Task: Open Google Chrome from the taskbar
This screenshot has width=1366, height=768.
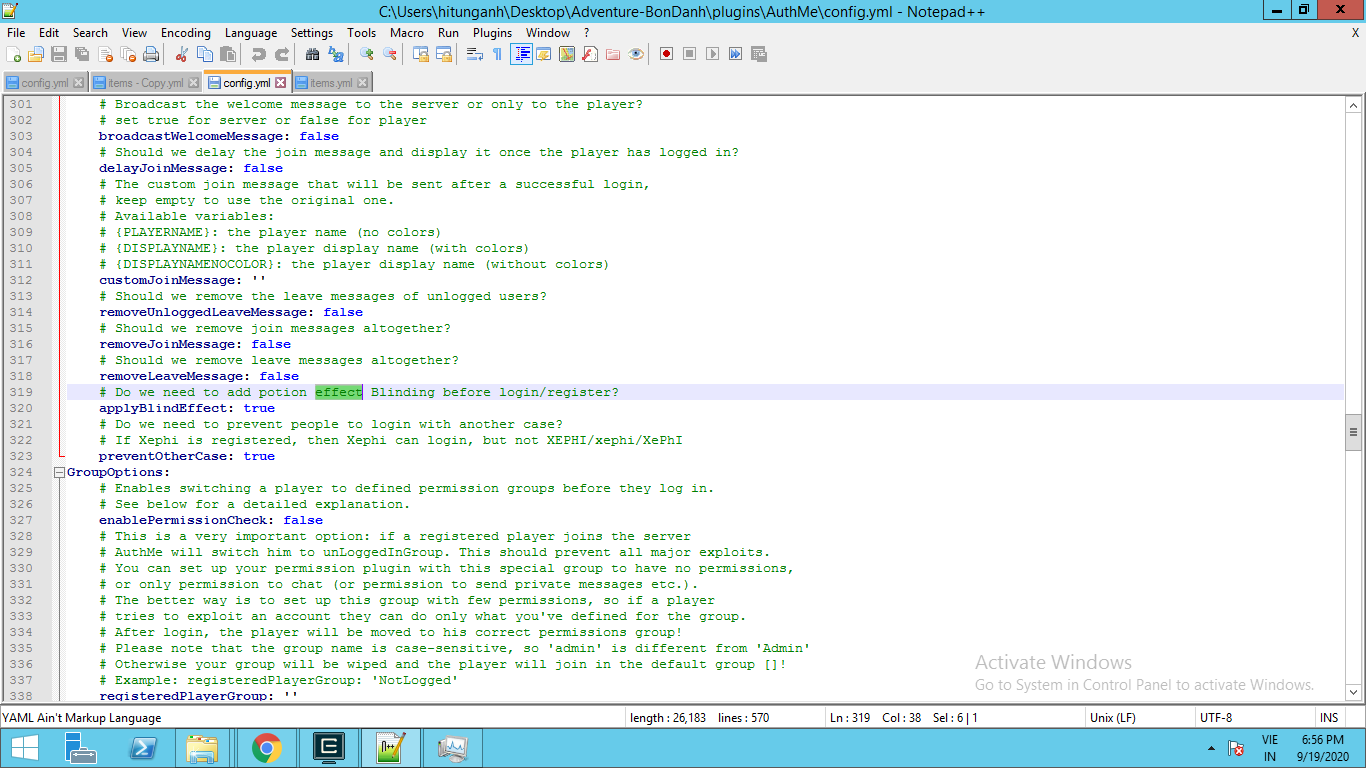Action: click(266, 747)
